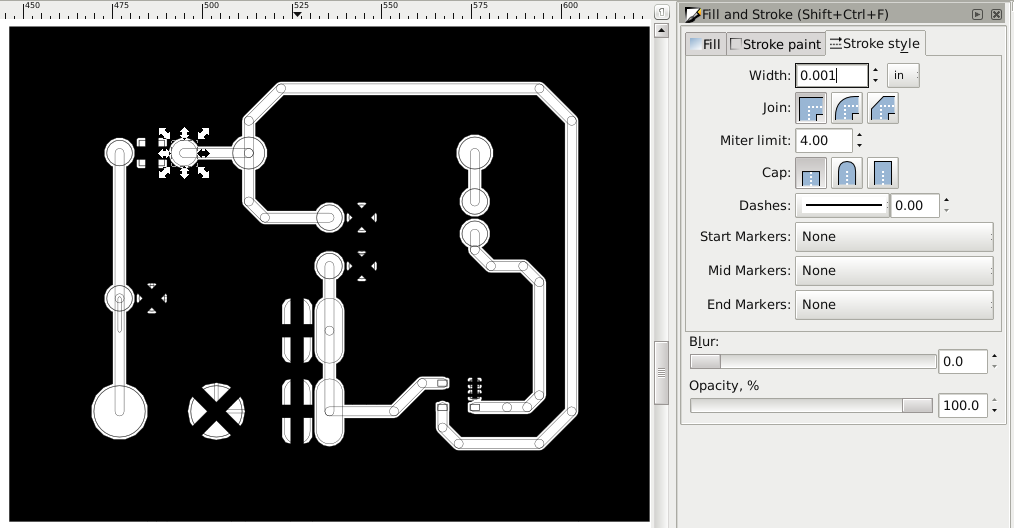Select the butt cap icon
The width and height of the screenshot is (1014, 528).
(x=811, y=173)
